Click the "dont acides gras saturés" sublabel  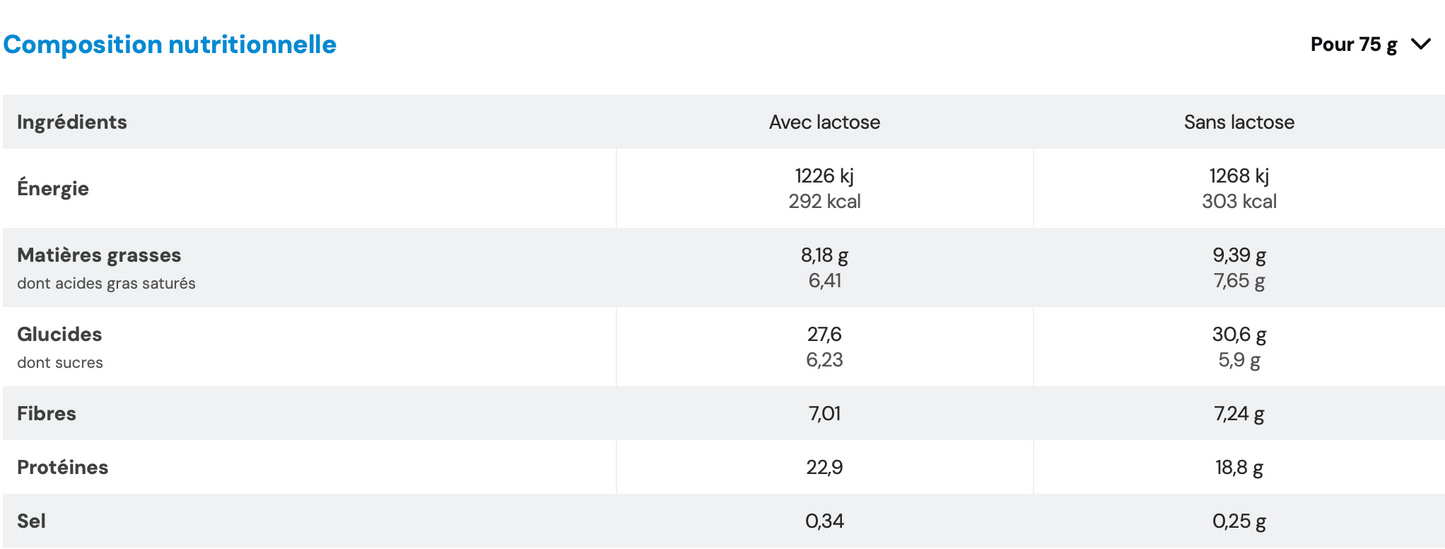point(106,283)
